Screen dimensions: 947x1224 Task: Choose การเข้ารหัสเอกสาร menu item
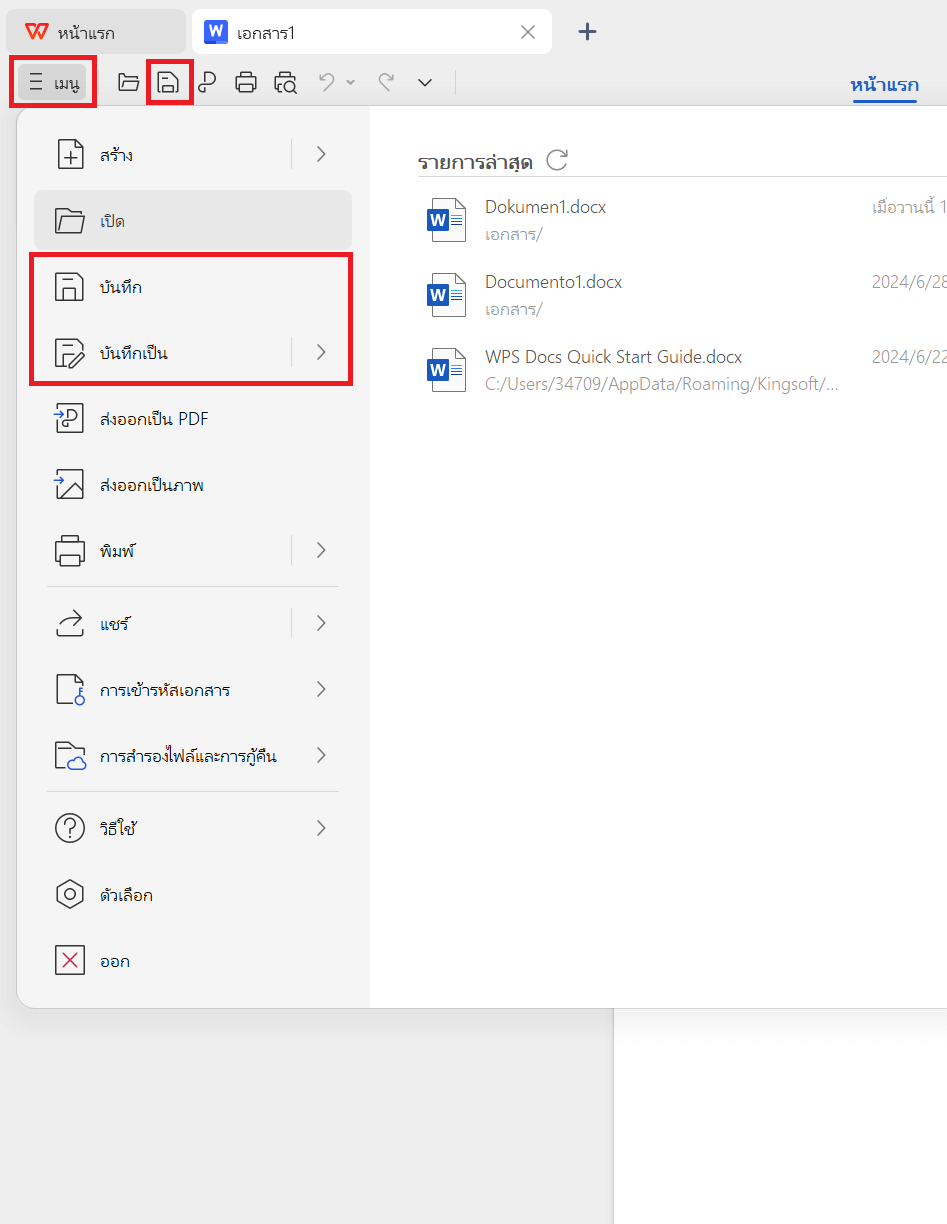[193, 690]
